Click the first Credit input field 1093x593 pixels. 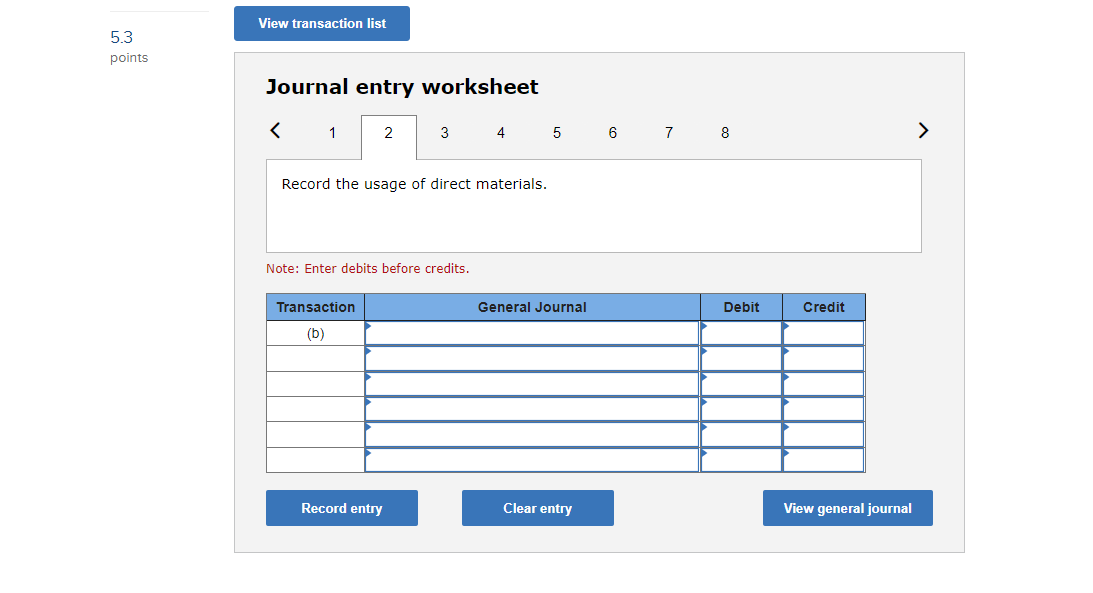point(822,332)
